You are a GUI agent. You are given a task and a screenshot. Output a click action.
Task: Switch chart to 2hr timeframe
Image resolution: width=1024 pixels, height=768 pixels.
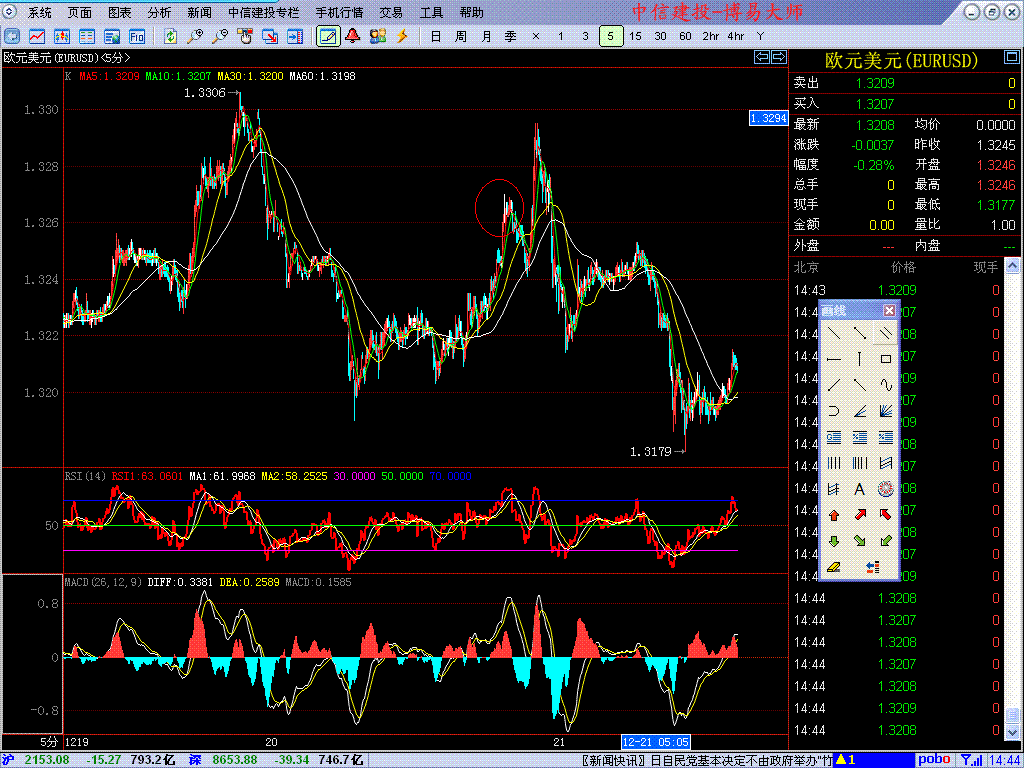710,36
